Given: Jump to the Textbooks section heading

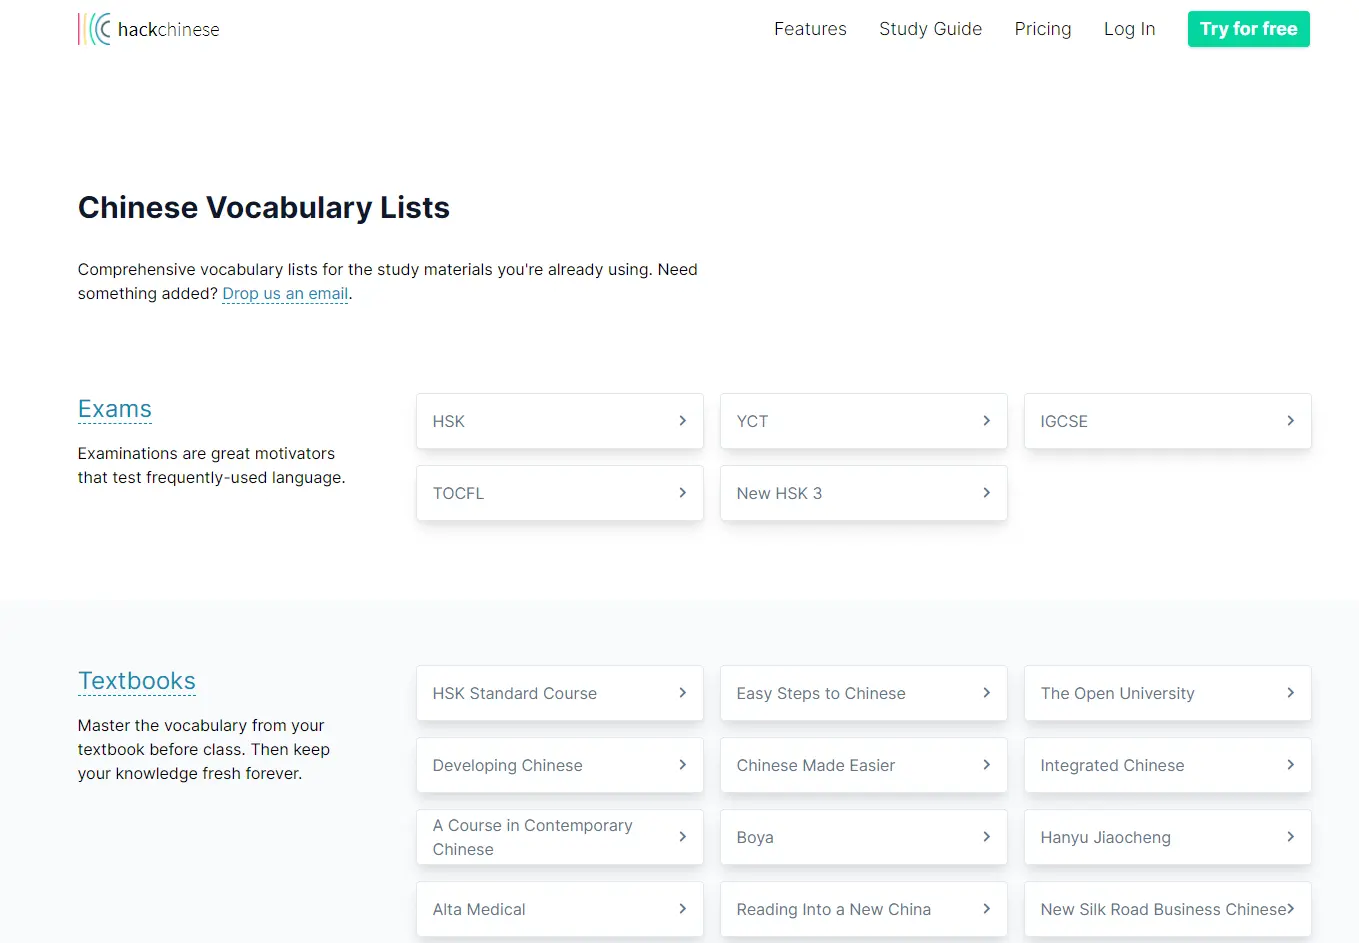Looking at the screenshot, I should (137, 681).
